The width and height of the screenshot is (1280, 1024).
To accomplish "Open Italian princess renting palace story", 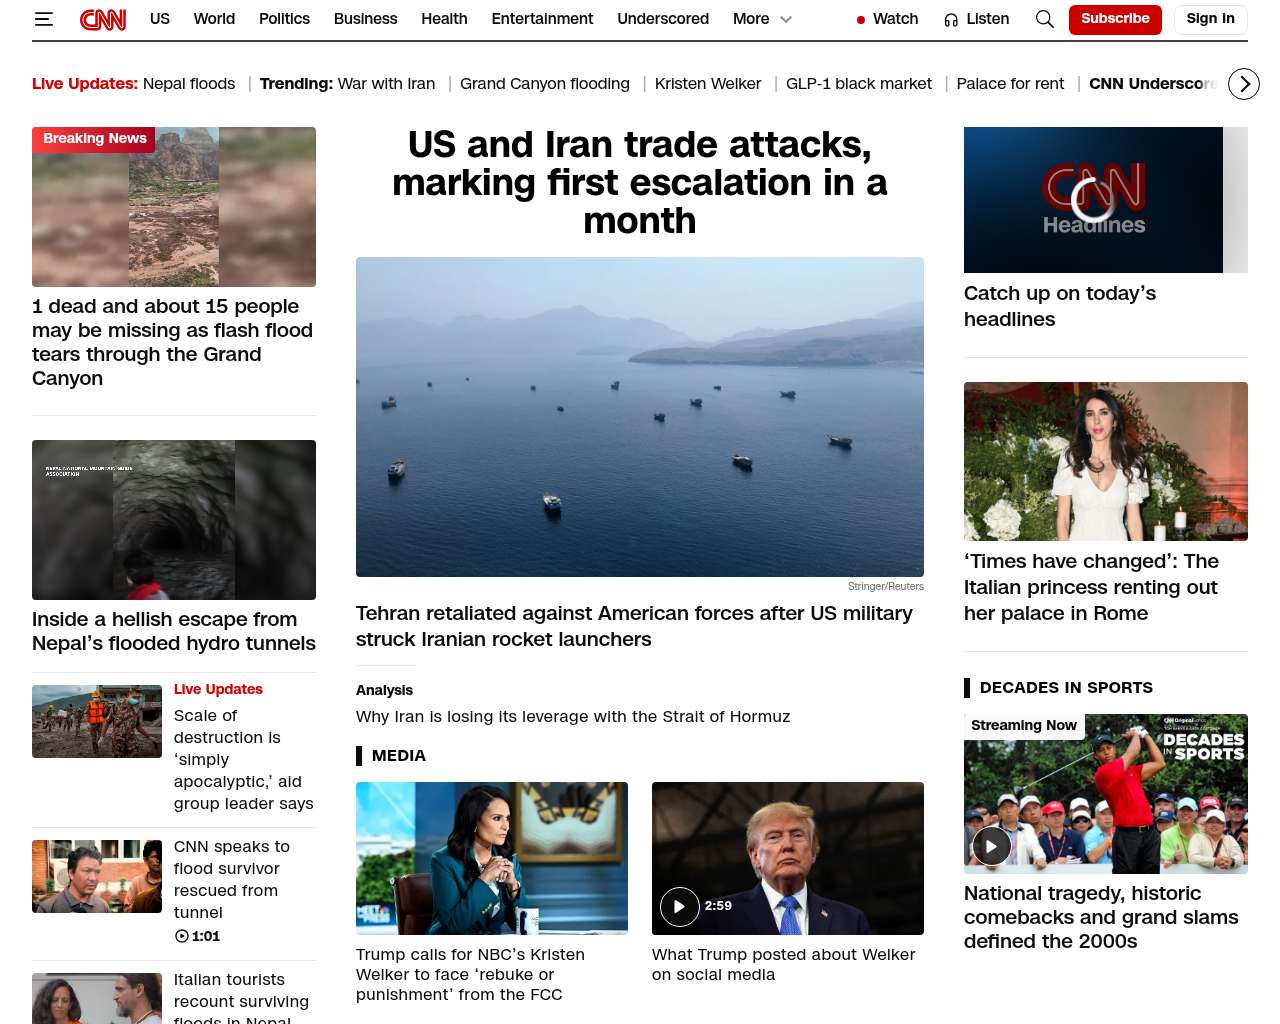I will click(1091, 587).
